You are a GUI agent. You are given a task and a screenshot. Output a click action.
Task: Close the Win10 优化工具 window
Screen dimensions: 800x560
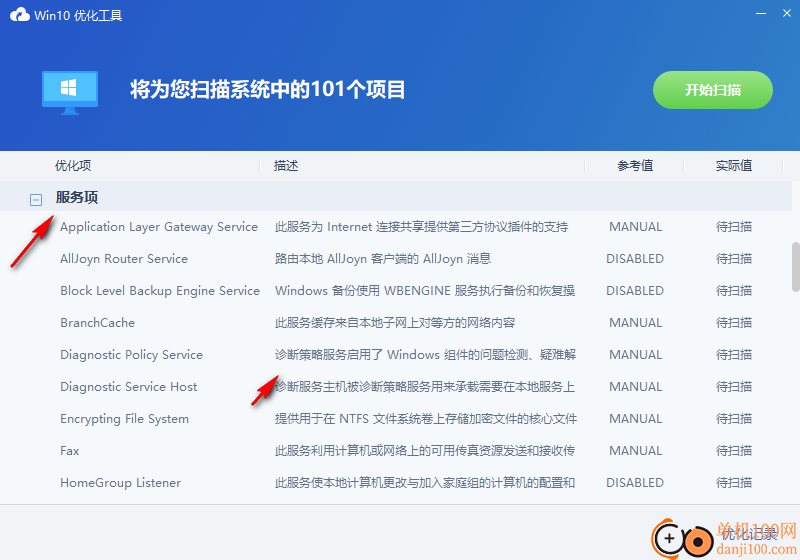coord(787,14)
